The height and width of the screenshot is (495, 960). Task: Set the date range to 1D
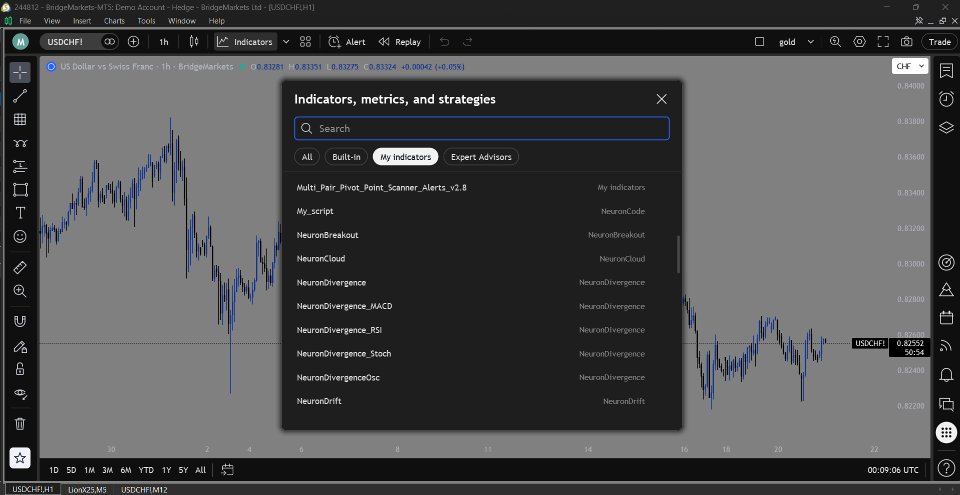tap(54, 470)
